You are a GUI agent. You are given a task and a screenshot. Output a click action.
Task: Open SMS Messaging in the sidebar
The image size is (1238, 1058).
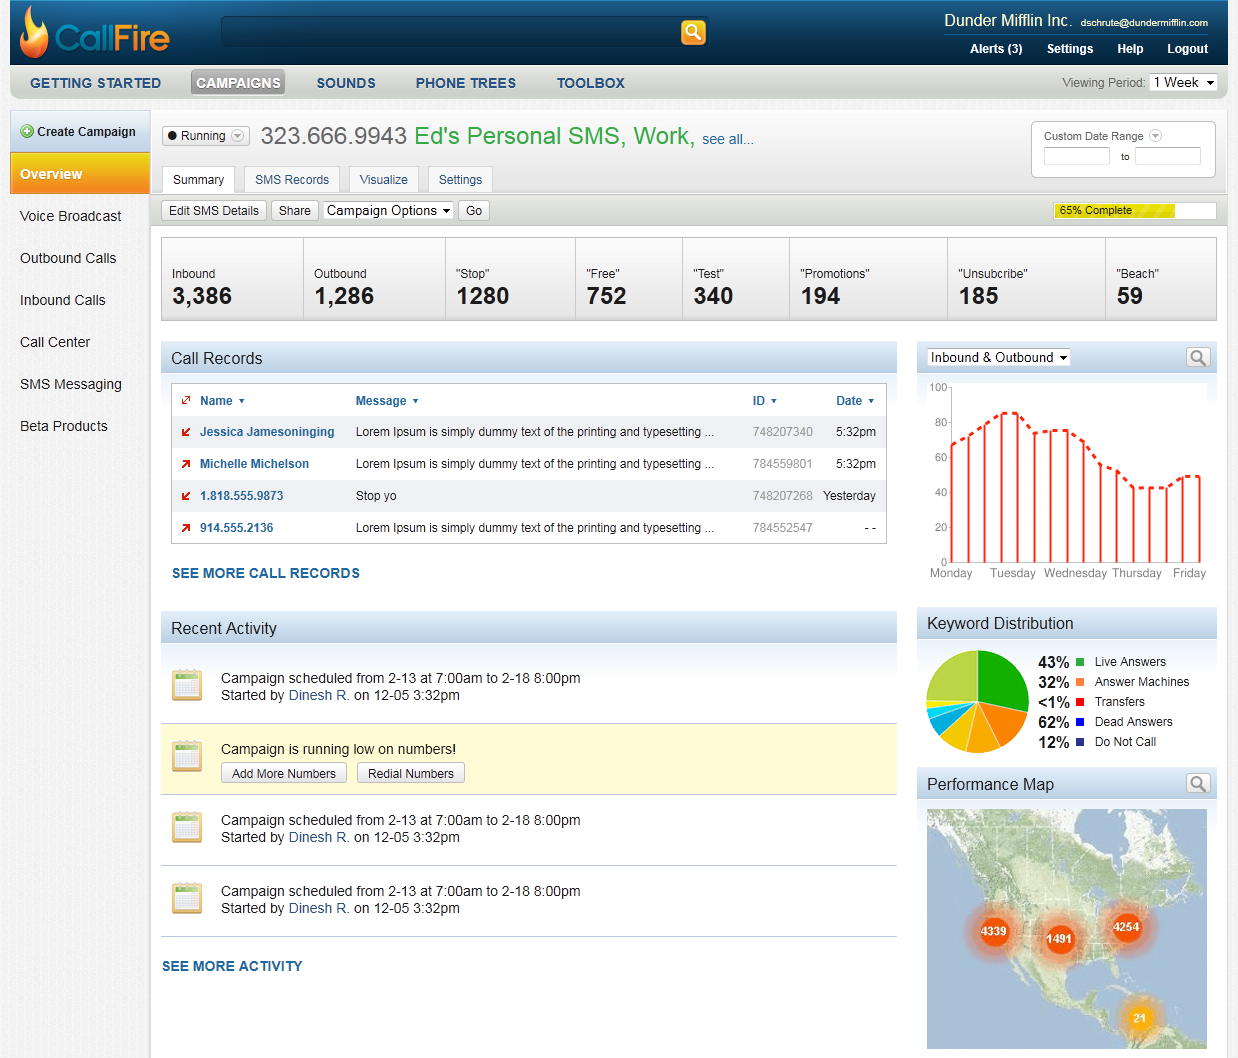click(71, 384)
